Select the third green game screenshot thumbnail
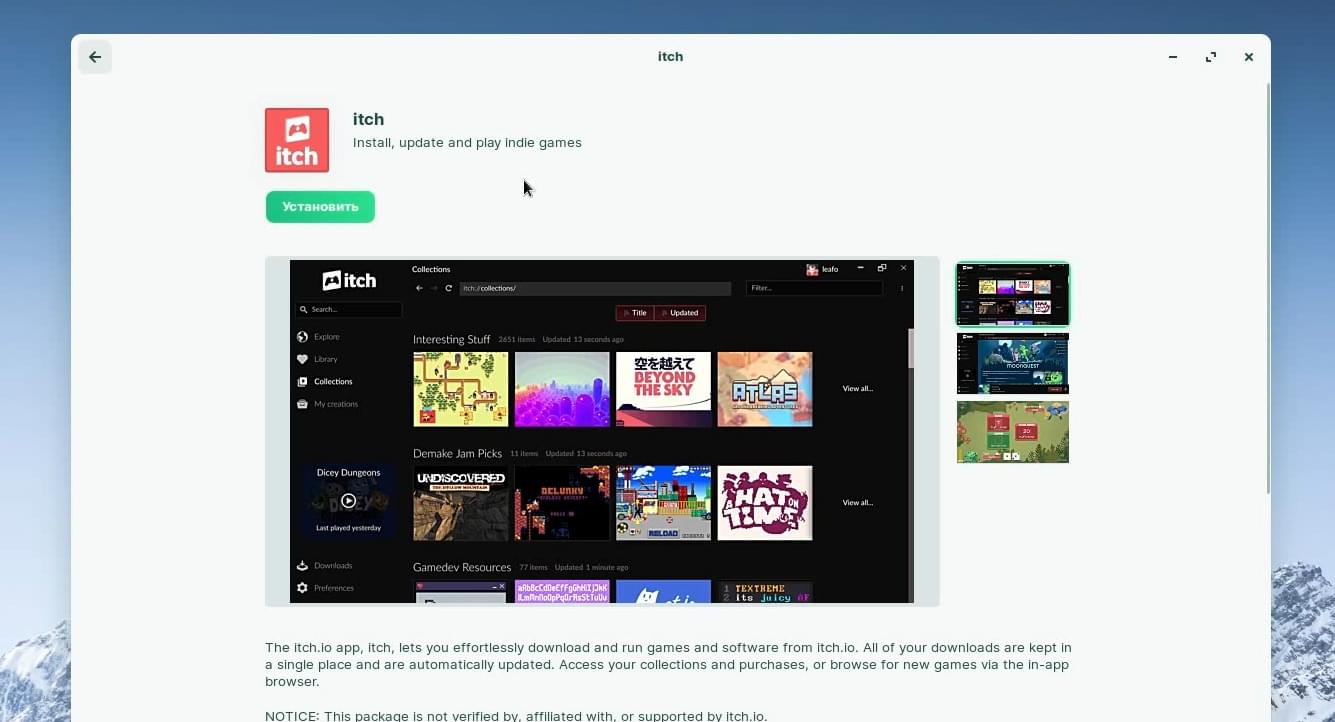 tap(1013, 432)
